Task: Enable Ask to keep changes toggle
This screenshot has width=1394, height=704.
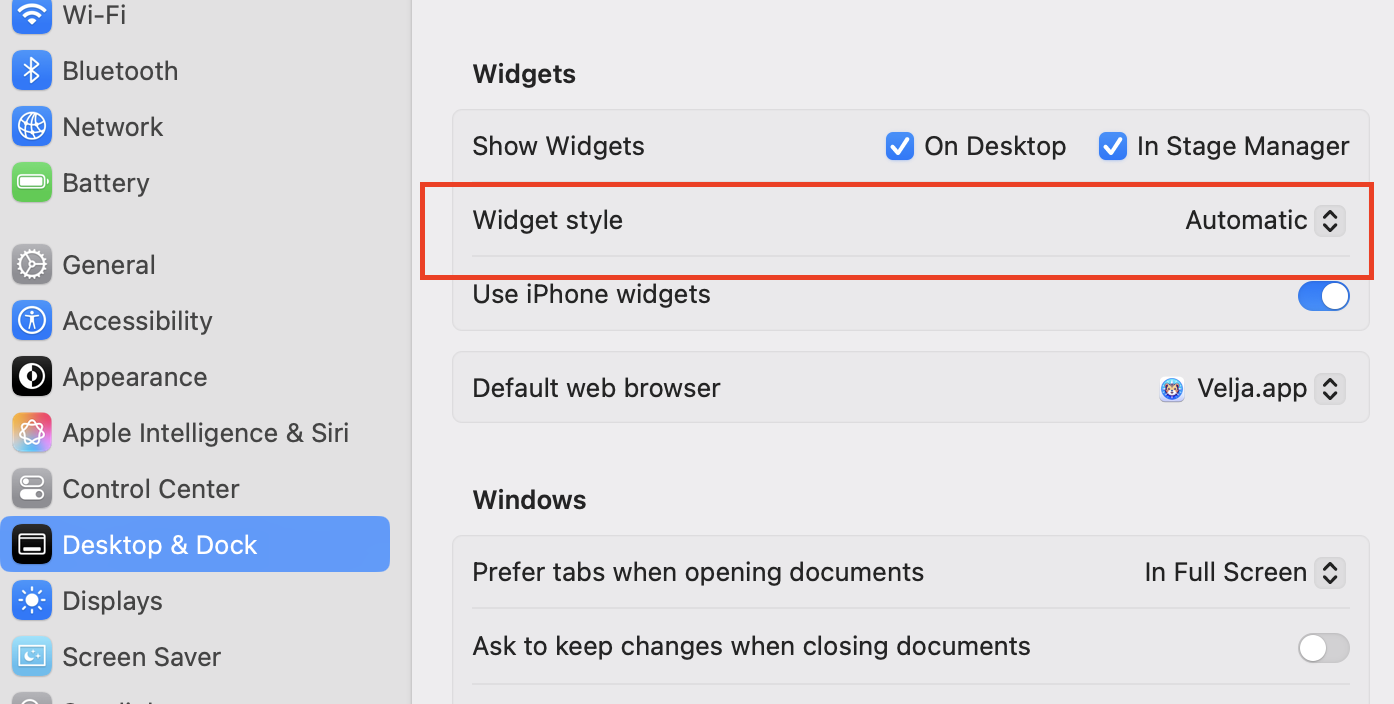Action: coord(1323,648)
